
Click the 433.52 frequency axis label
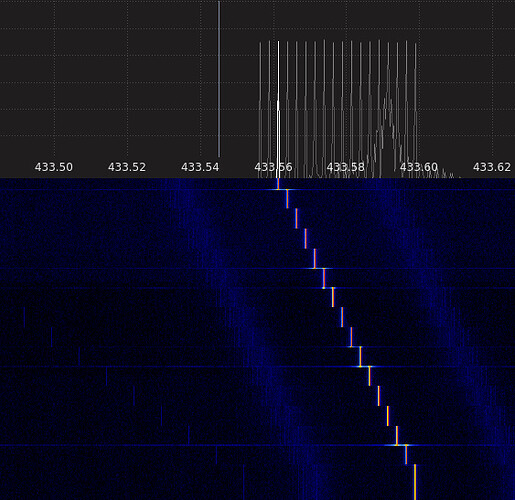click(x=127, y=167)
